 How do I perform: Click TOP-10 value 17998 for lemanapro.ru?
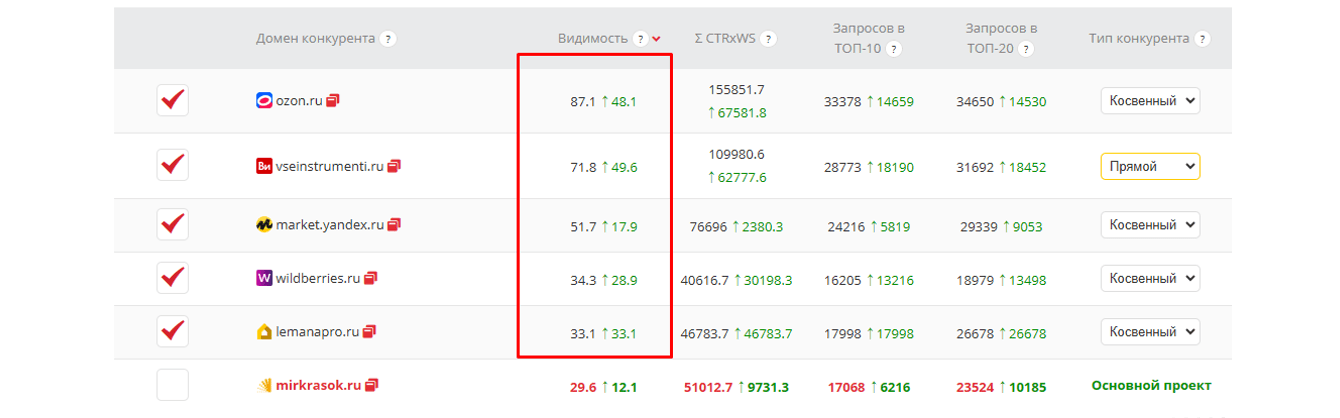tap(843, 333)
